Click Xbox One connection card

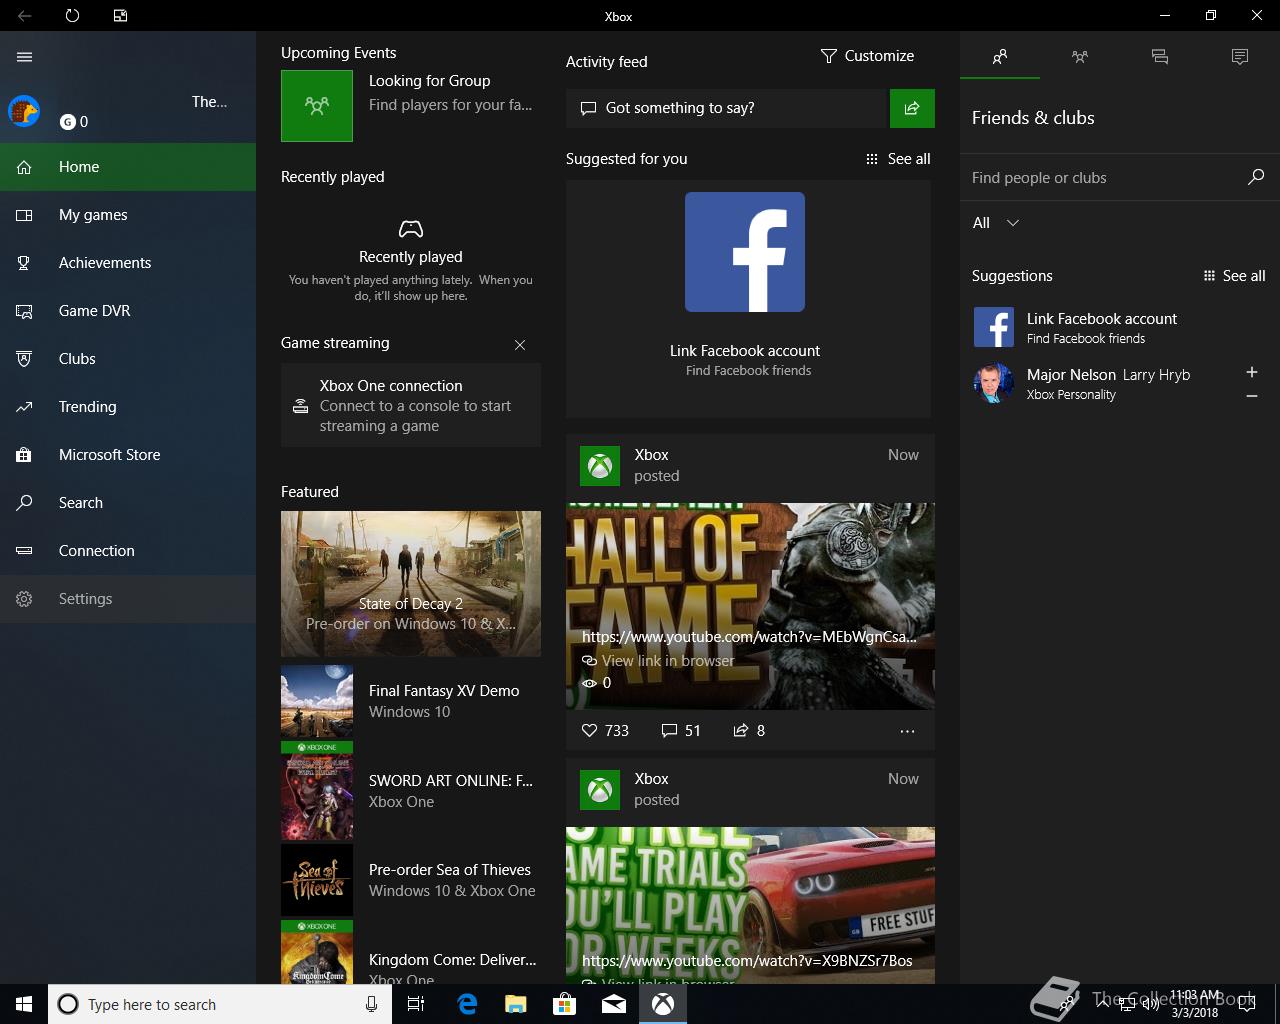pyautogui.click(x=411, y=405)
